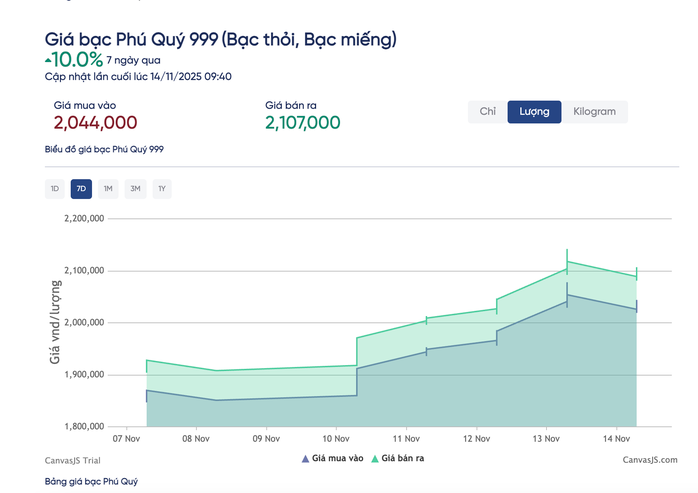
Task: Click the blue triangle legend marker for Giá mua vào
Action: (305, 459)
